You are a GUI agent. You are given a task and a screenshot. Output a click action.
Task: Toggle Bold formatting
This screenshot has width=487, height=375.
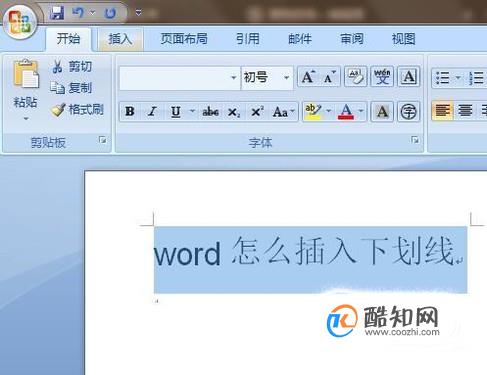(130, 112)
